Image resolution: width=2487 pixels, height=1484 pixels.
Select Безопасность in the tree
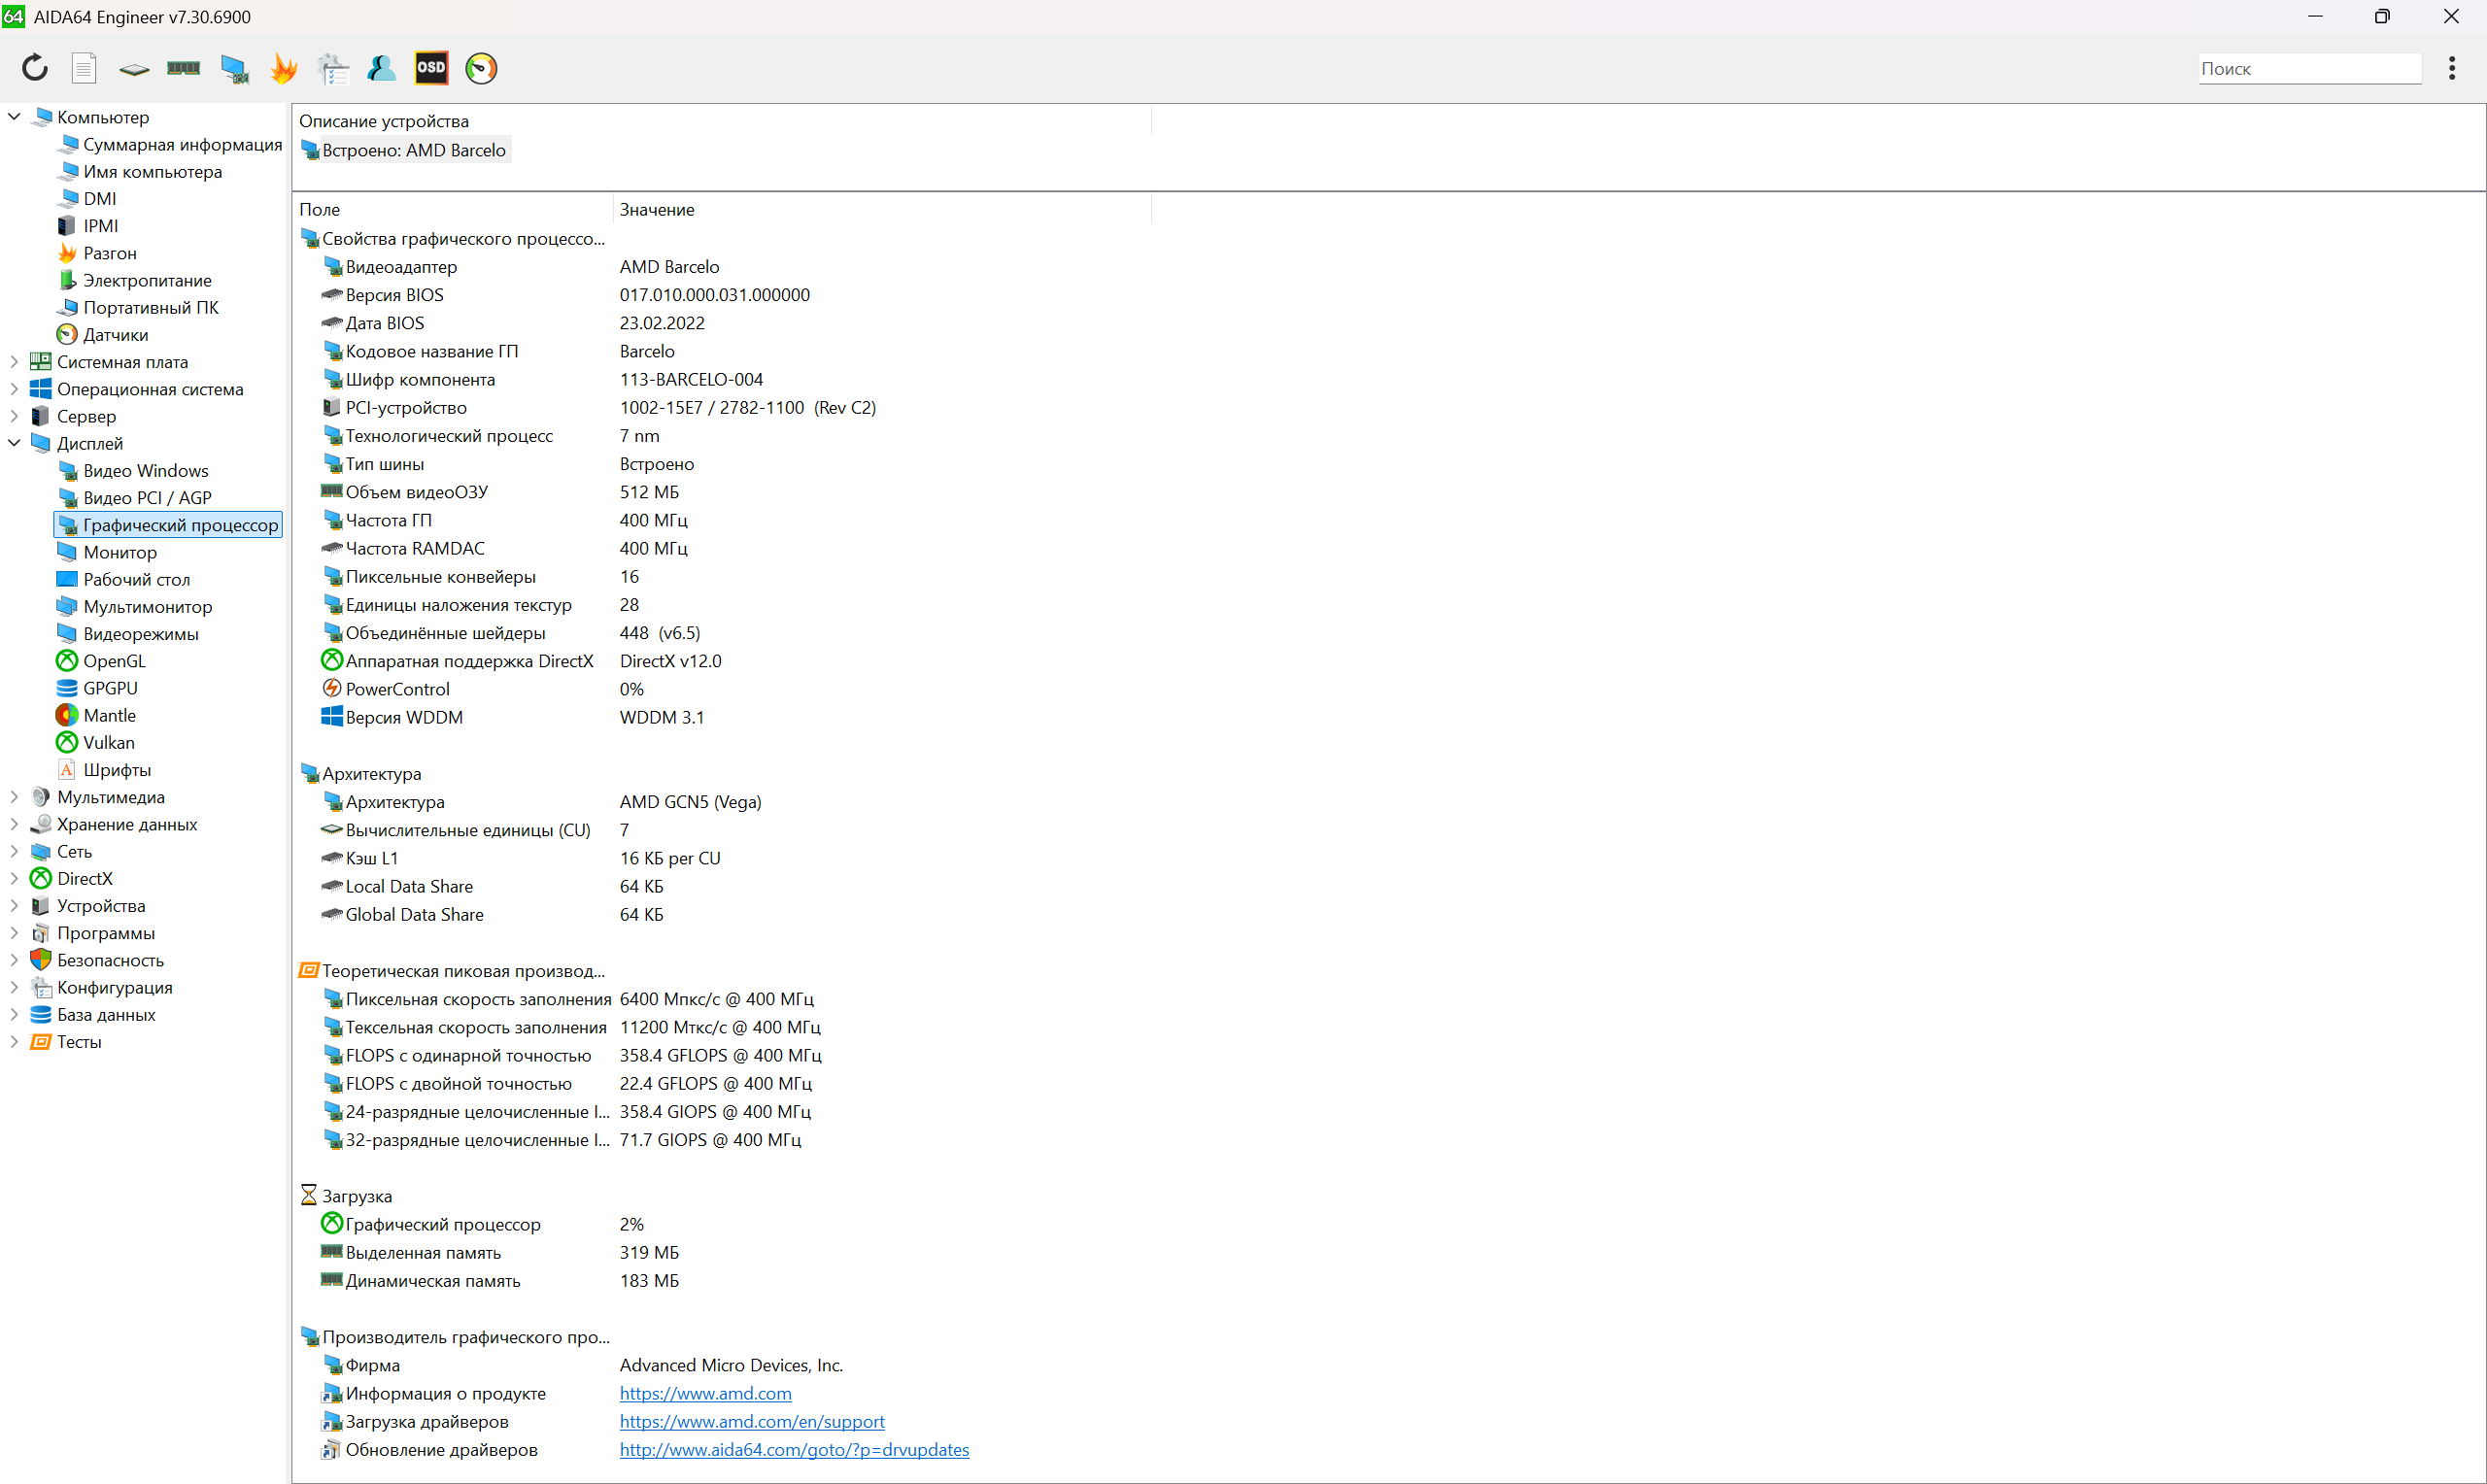coord(110,960)
